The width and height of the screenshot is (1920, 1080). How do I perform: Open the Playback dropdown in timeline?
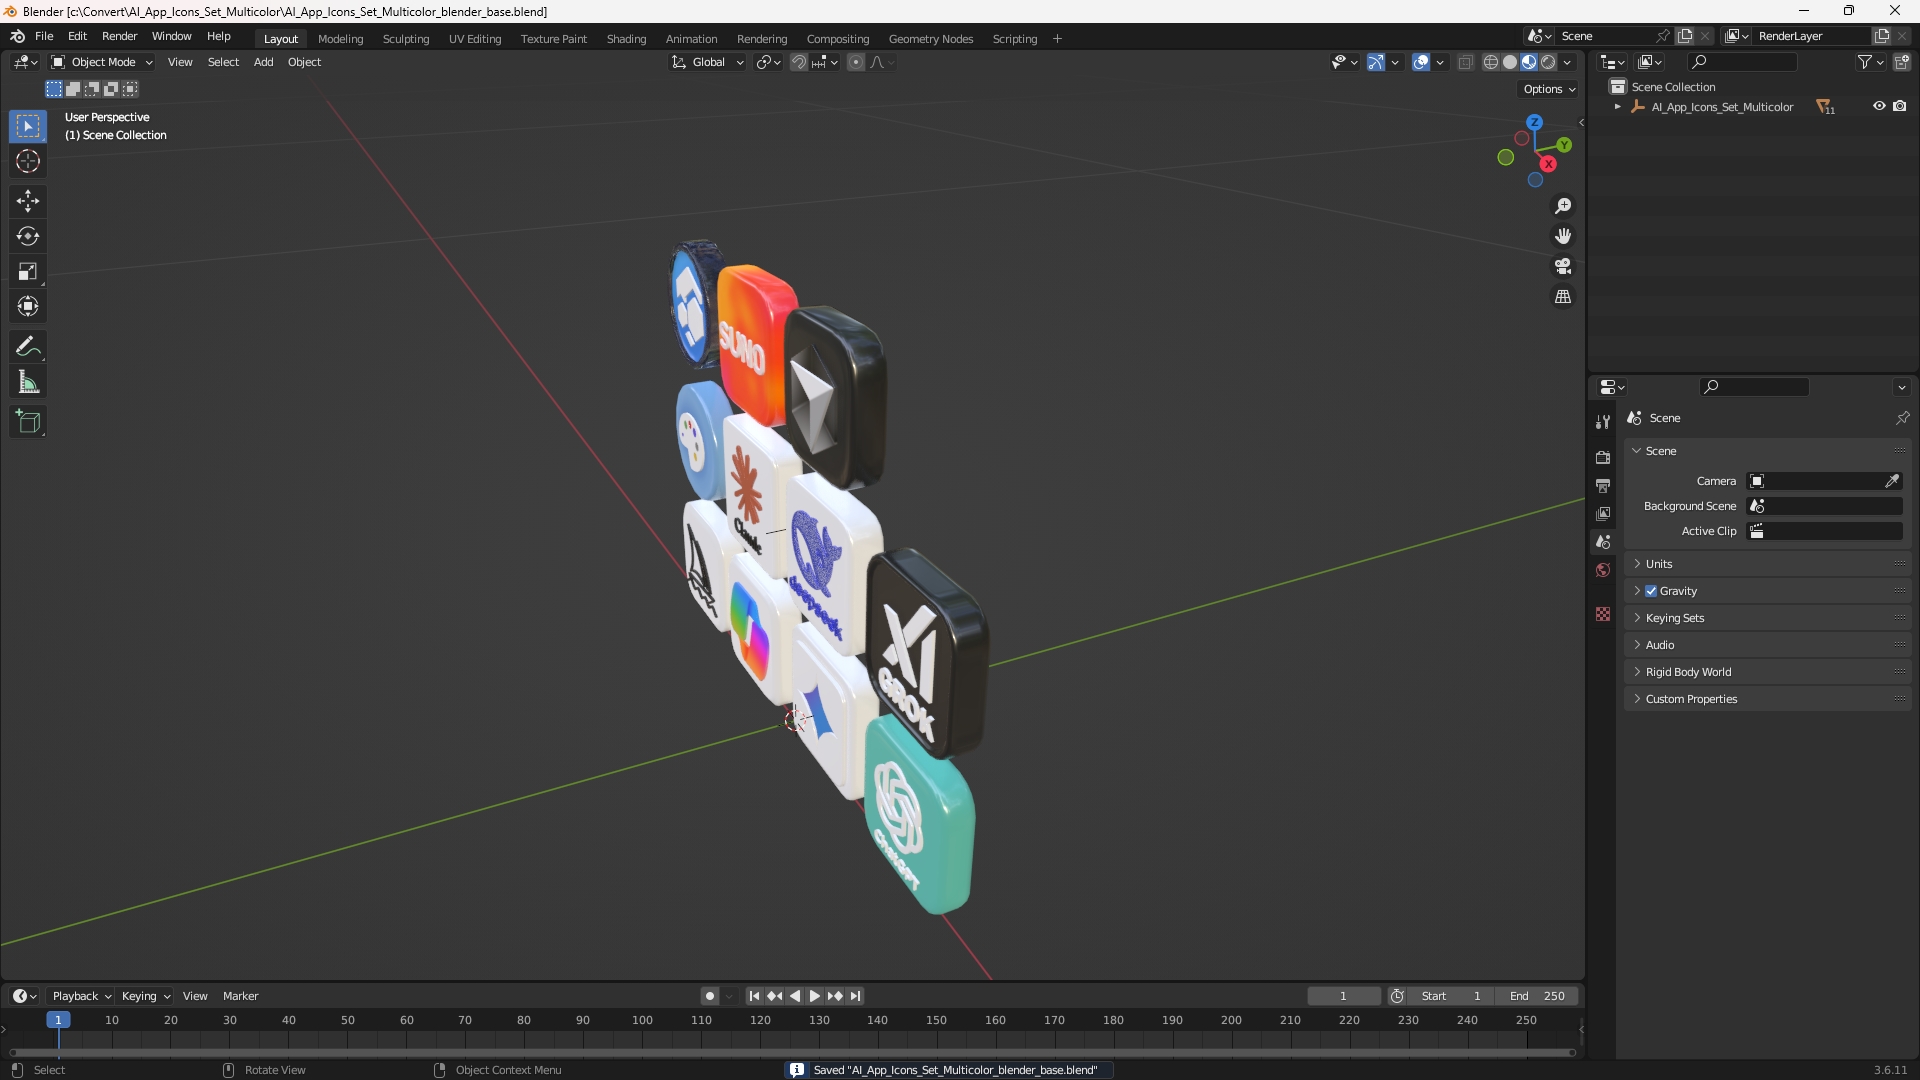pyautogui.click(x=81, y=996)
